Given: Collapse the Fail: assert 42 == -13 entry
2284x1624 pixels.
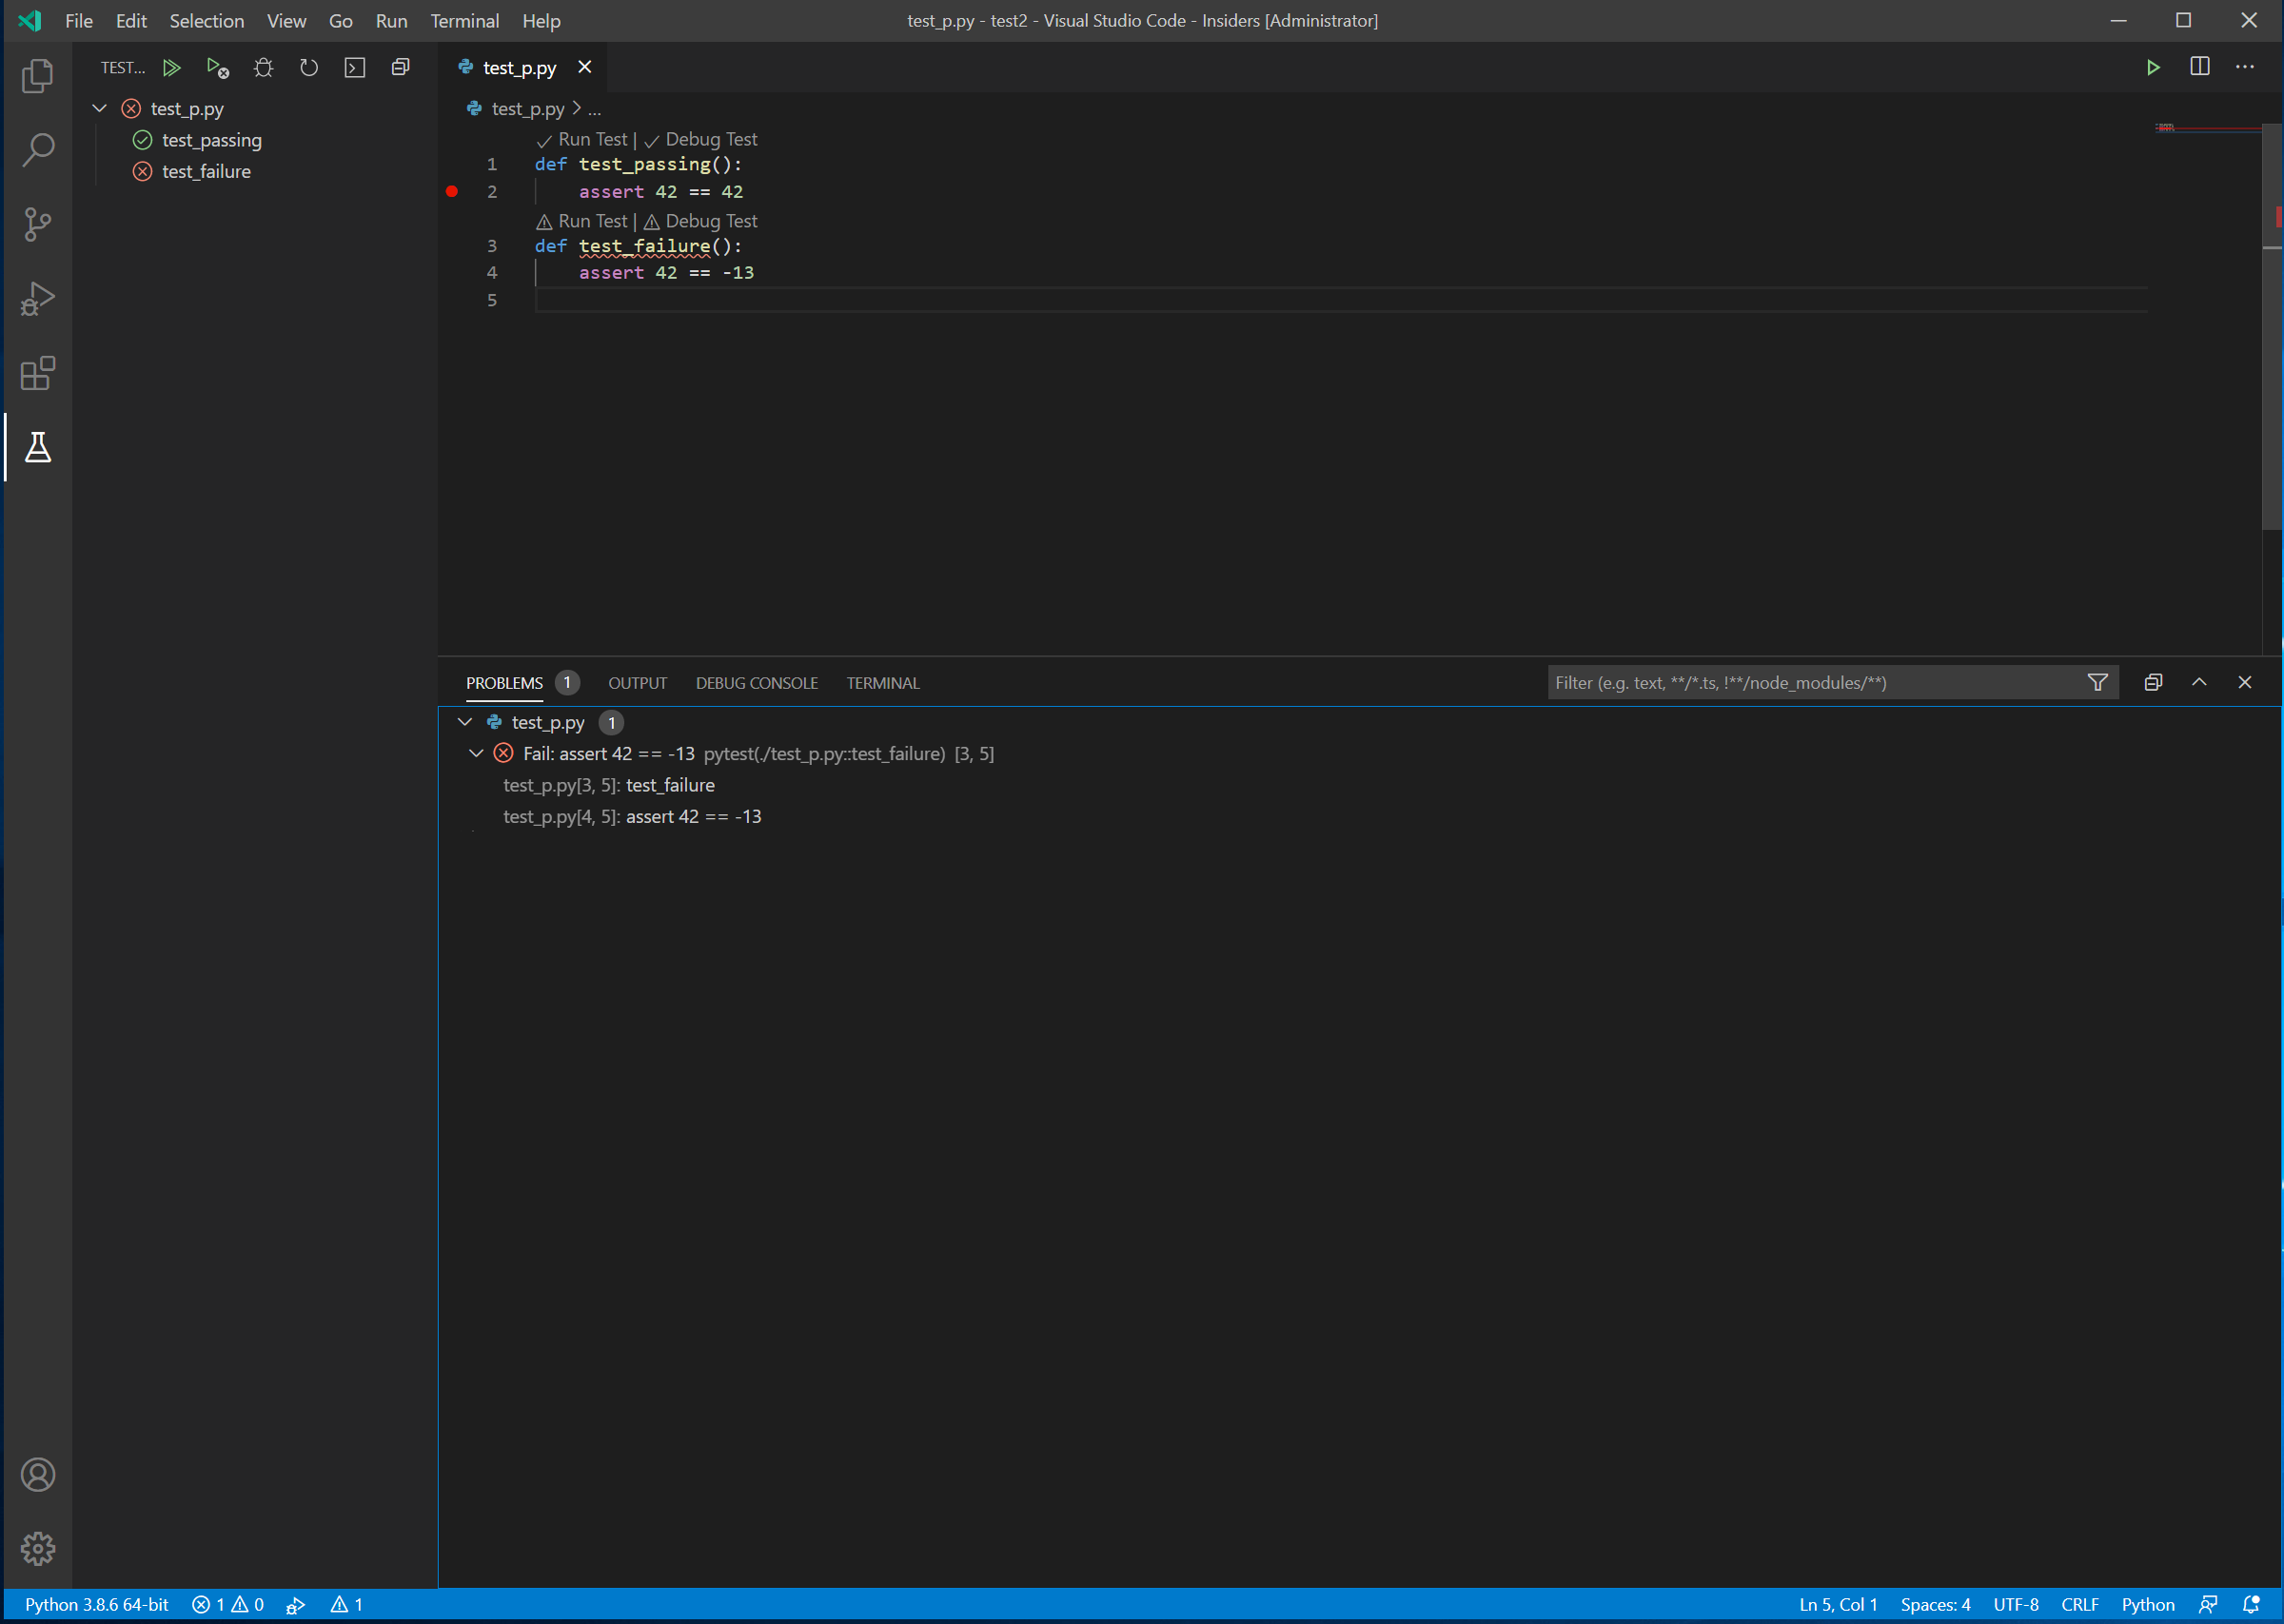Looking at the screenshot, I should 476,753.
